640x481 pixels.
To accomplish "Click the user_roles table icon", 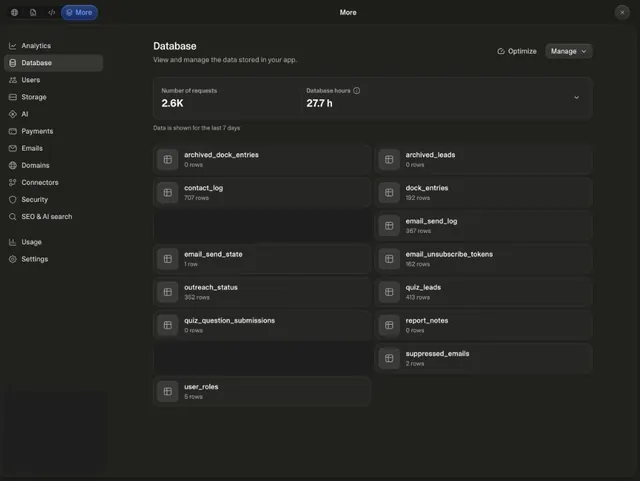I will click(x=168, y=391).
